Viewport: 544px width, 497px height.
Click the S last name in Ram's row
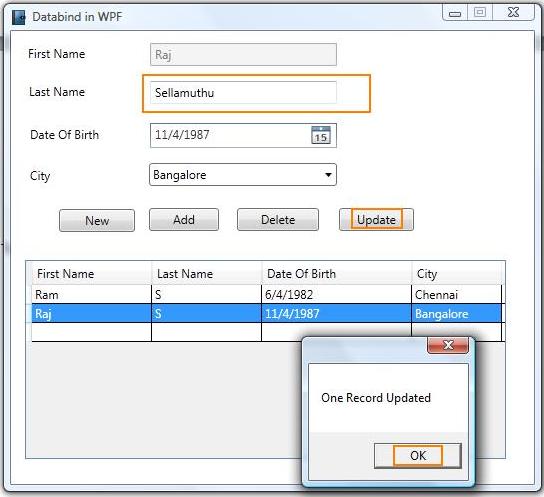(x=206, y=294)
